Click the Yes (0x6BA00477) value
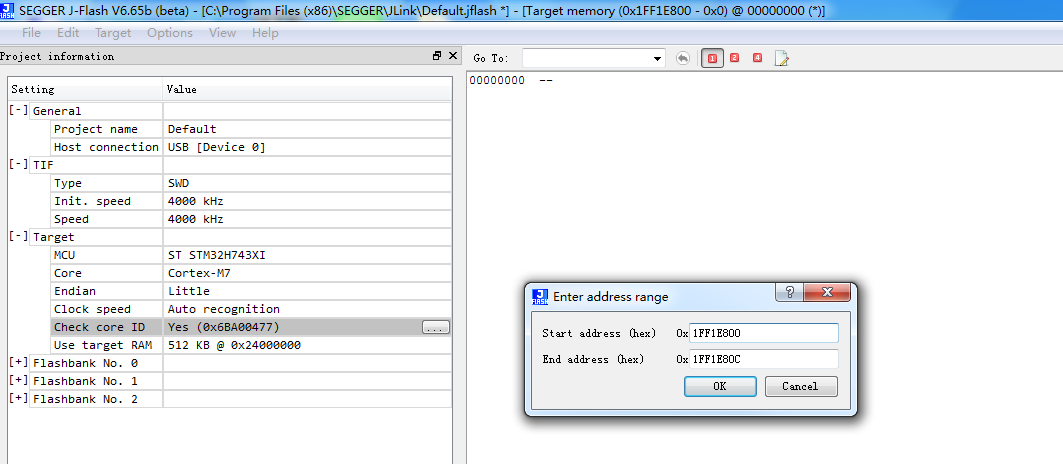Viewport: 1063px width, 464px height. [x=224, y=327]
